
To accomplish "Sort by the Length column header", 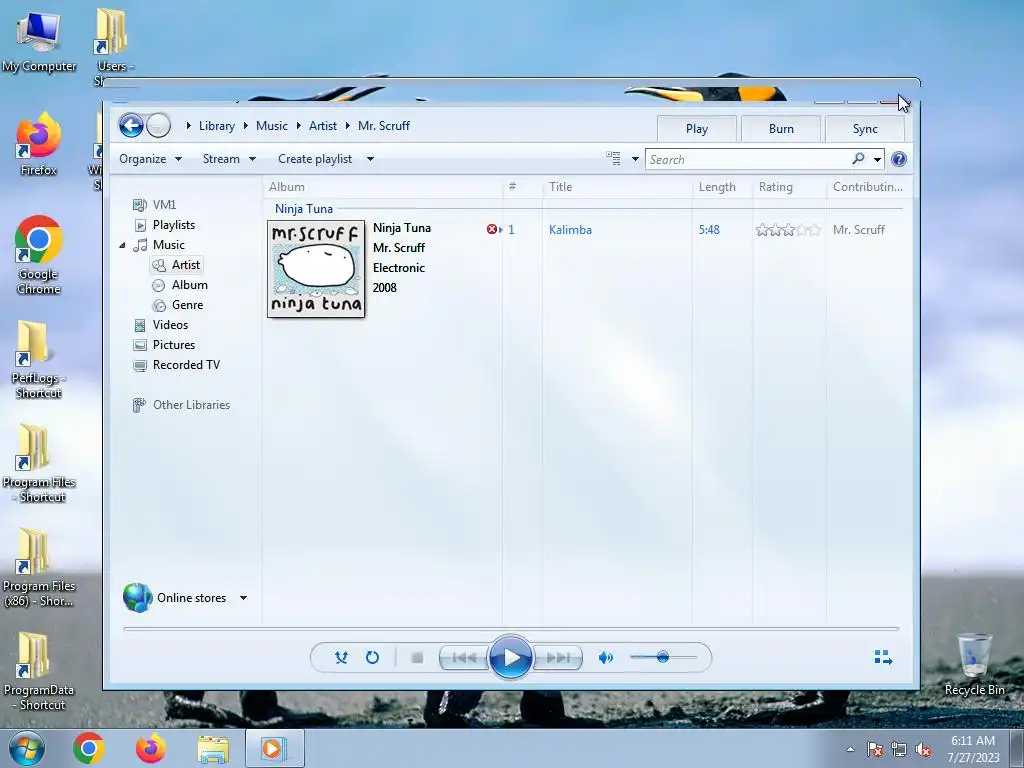I will pyautogui.click(x=722, y=187).
